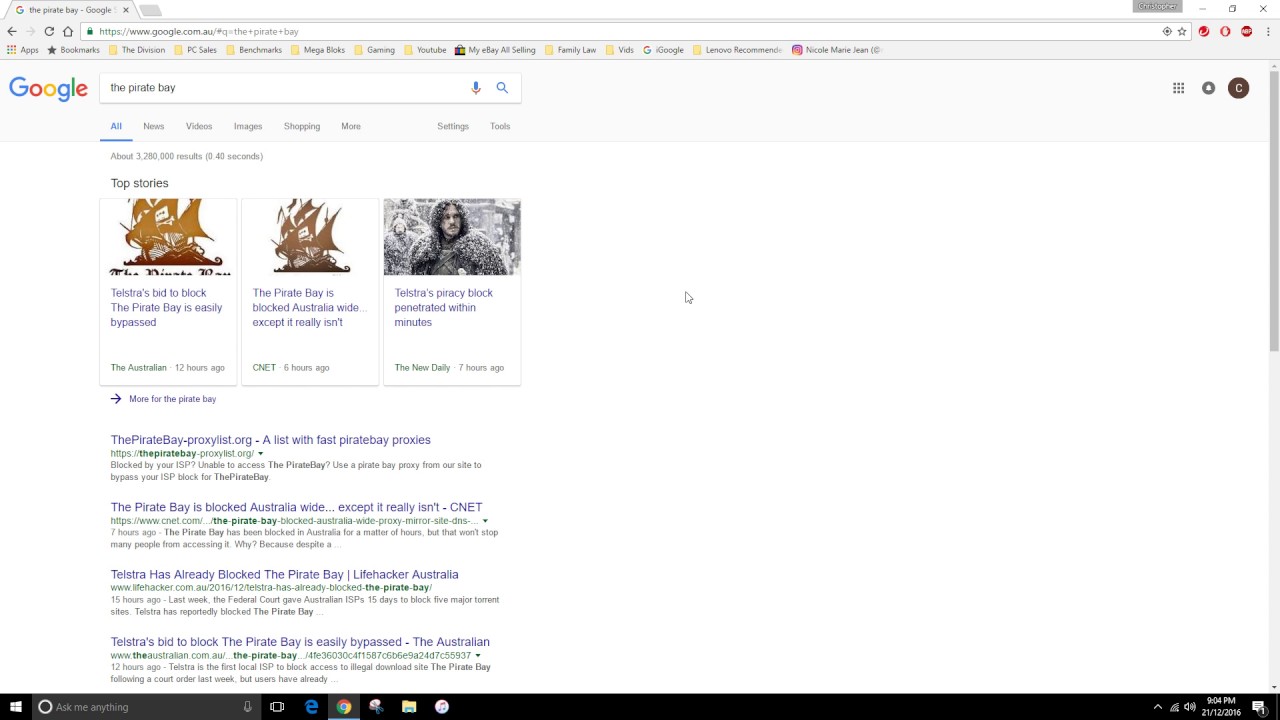Open Lifehacker Australia Telstra result

[x=285, y=575]
